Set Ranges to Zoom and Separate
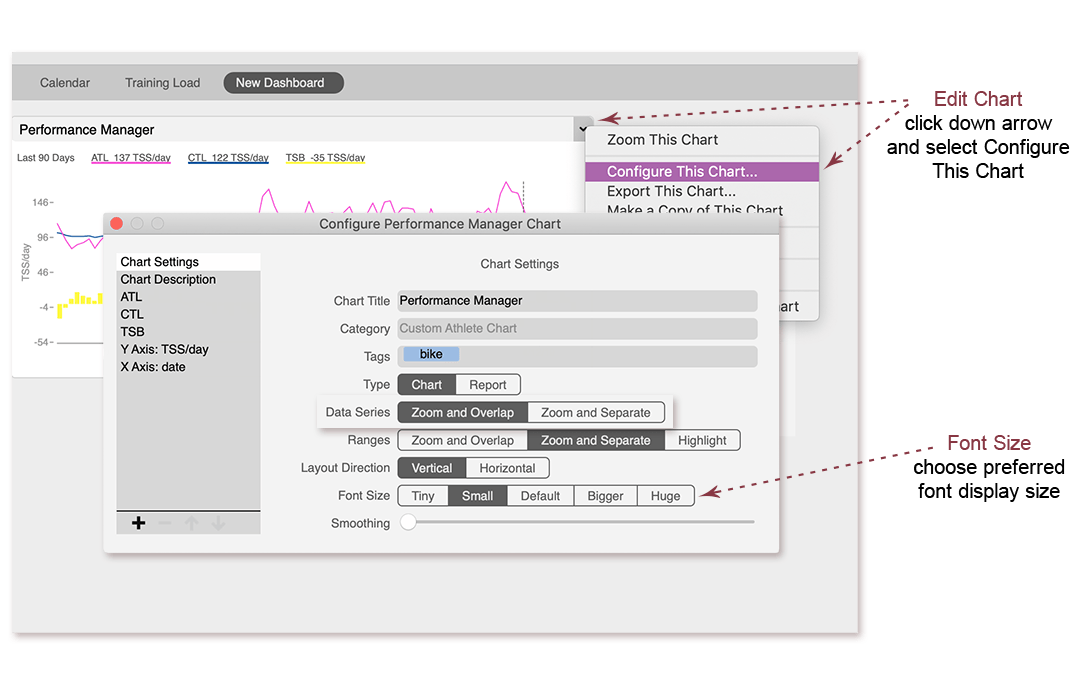1085x676 pixels. (x=596, y=440)
